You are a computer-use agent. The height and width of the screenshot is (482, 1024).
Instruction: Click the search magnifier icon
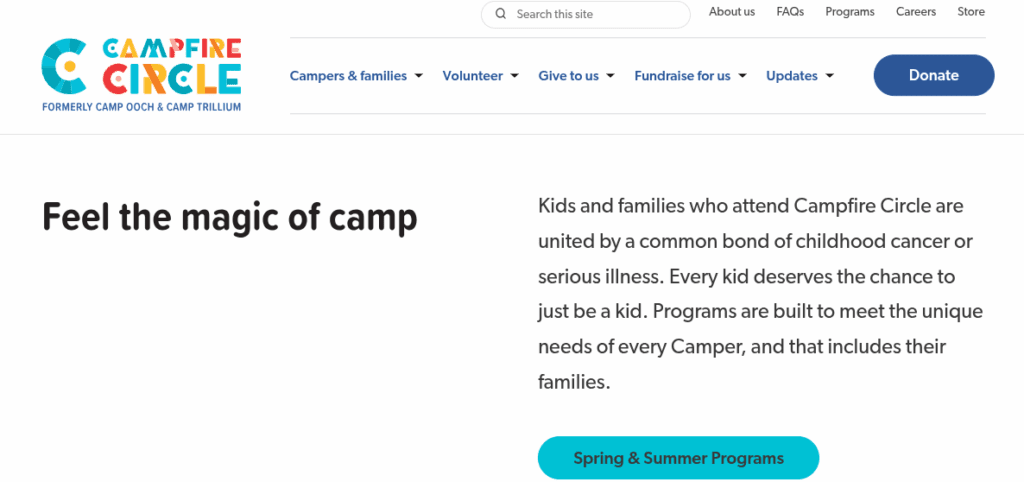pyautogui.click(x=500, y=15)
